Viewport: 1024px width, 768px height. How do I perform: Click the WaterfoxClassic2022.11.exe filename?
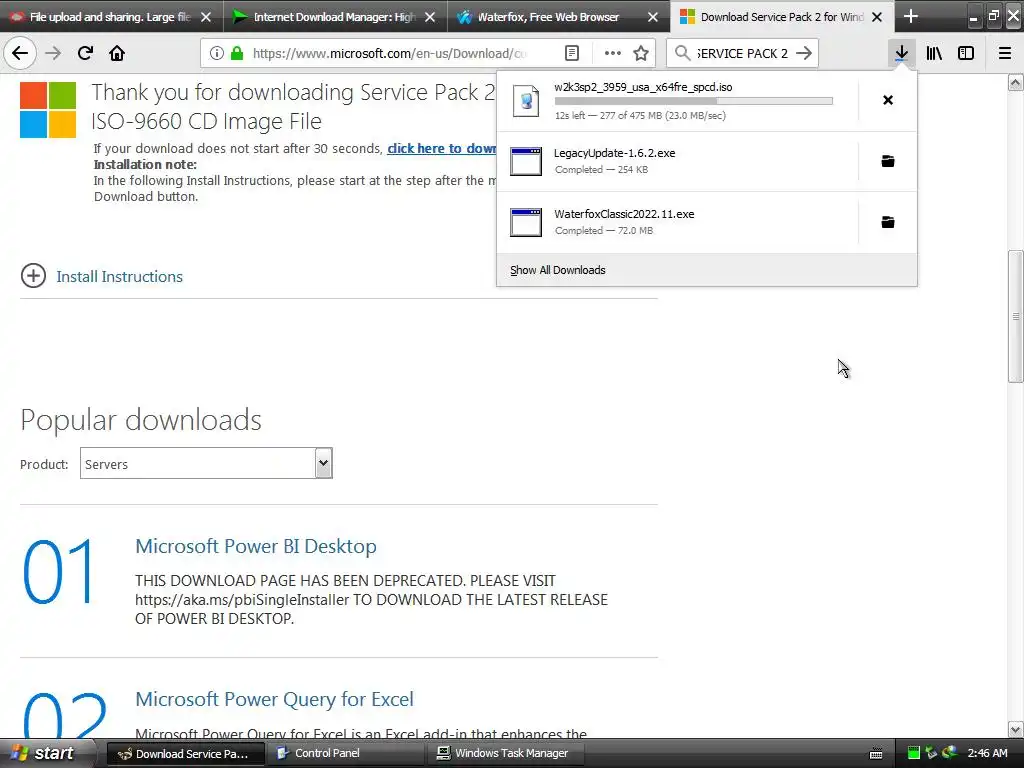pyautogui.click(x=624, y=214)
